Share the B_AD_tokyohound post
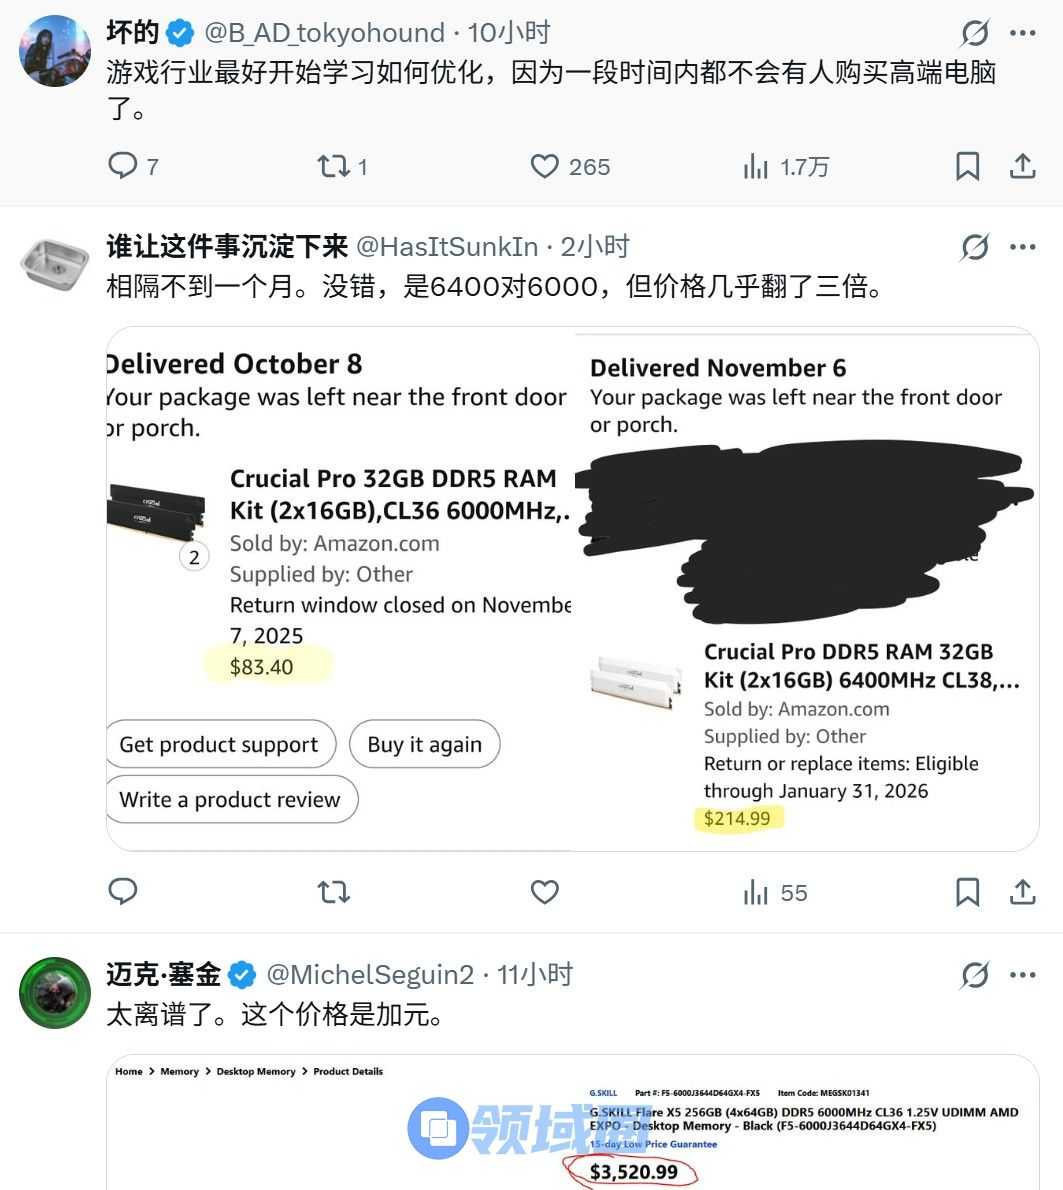The width and height of the screenshot is (1063, 1190). [1022, 165]
